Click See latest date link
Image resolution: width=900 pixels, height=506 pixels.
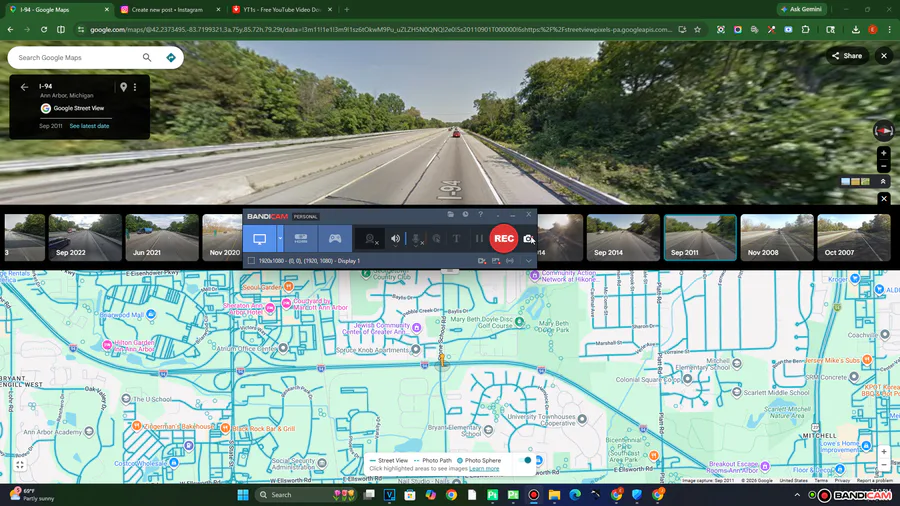[x=89, y=126]
